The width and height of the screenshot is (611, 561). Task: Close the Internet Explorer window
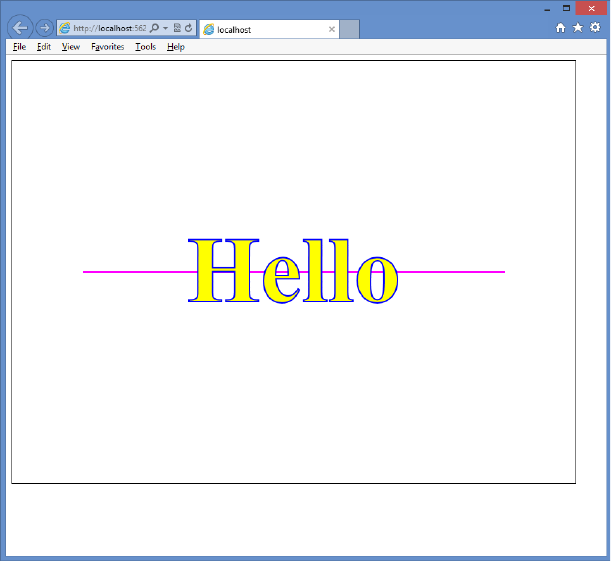click(591, 8)
